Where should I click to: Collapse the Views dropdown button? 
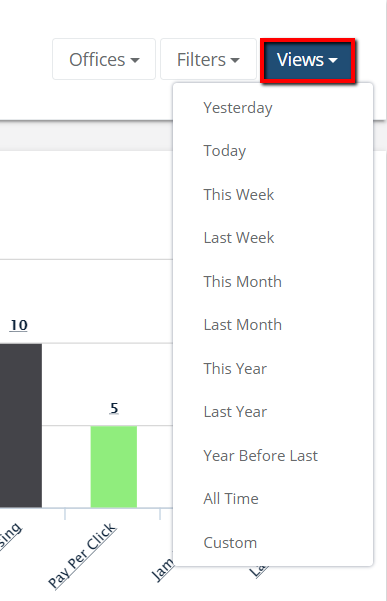308,60
